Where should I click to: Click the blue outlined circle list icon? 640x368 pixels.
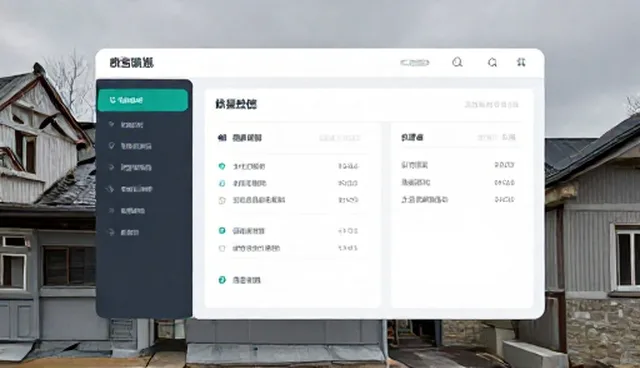coord(222,183)
